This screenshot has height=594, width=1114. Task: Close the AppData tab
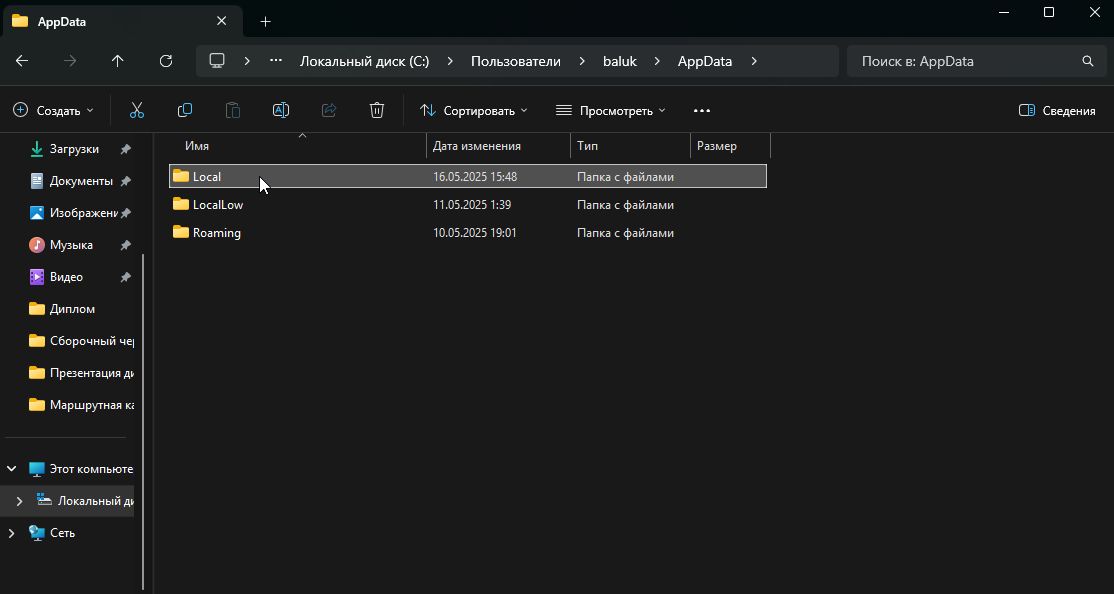pos(222,21)
